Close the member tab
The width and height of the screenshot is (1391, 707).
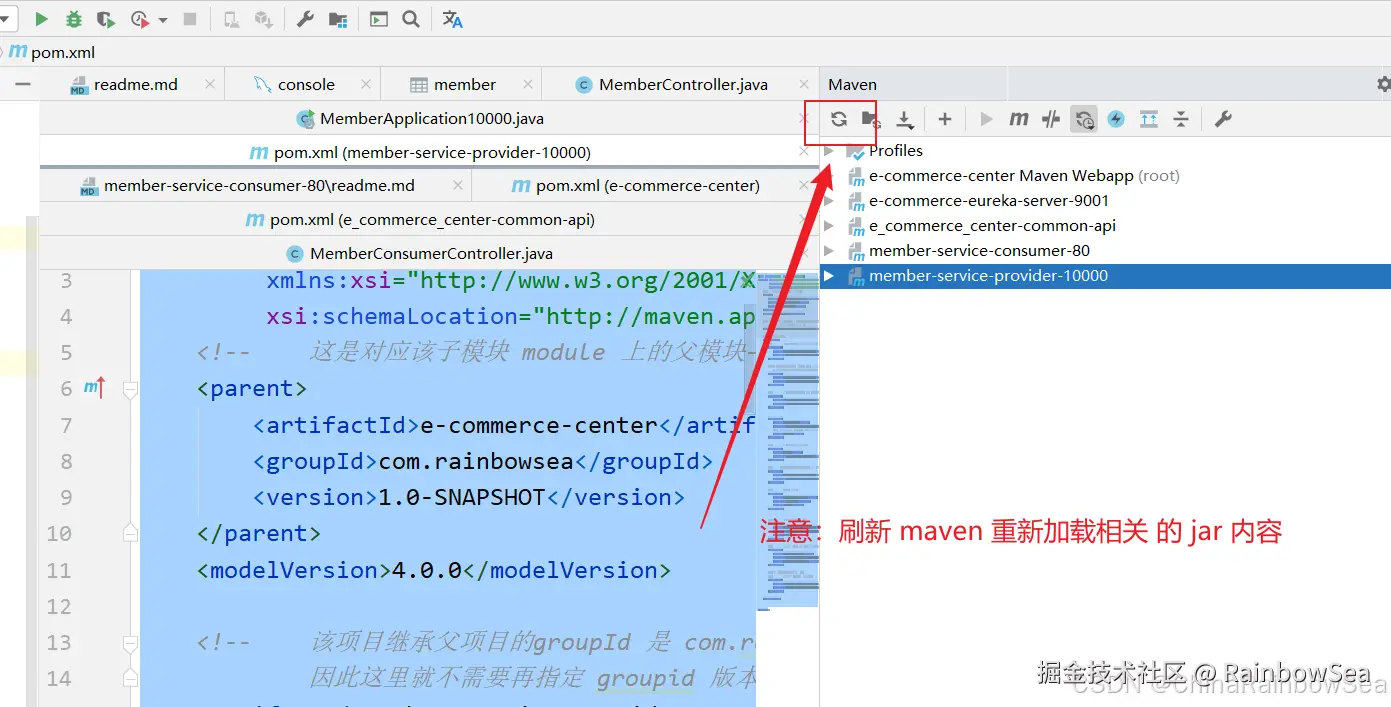point(527,84)
